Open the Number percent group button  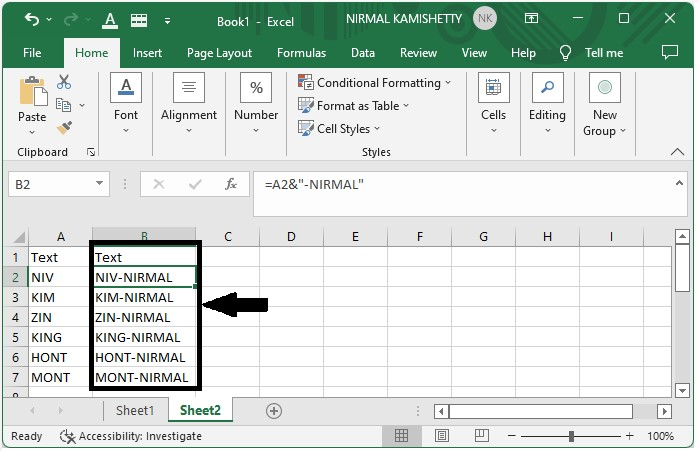coord(256,103)
